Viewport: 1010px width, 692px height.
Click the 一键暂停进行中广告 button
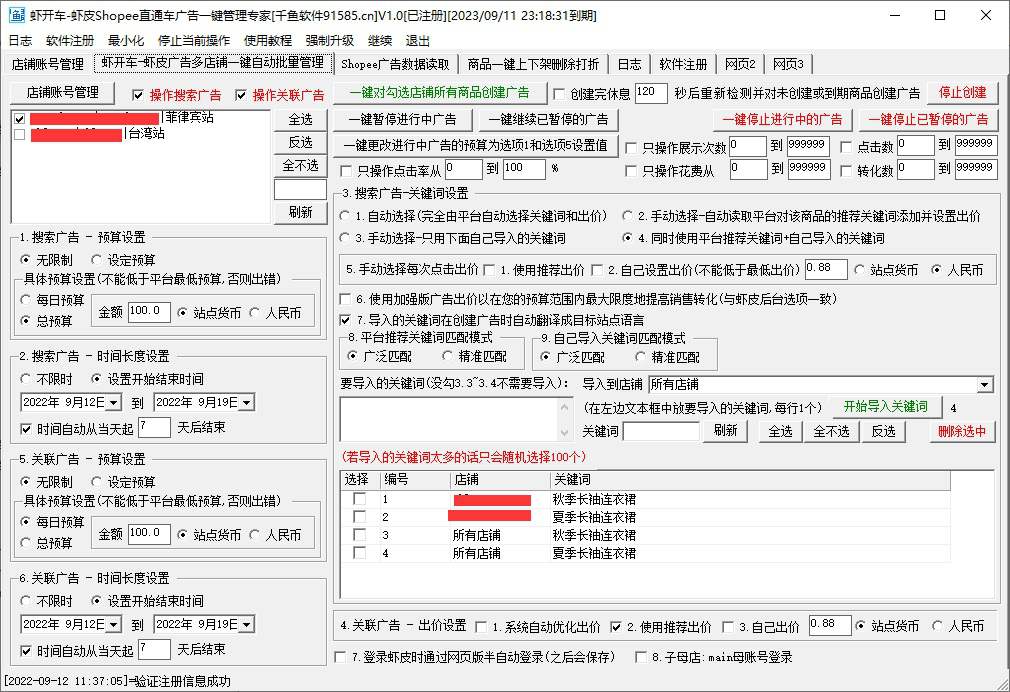click(400, 119)
